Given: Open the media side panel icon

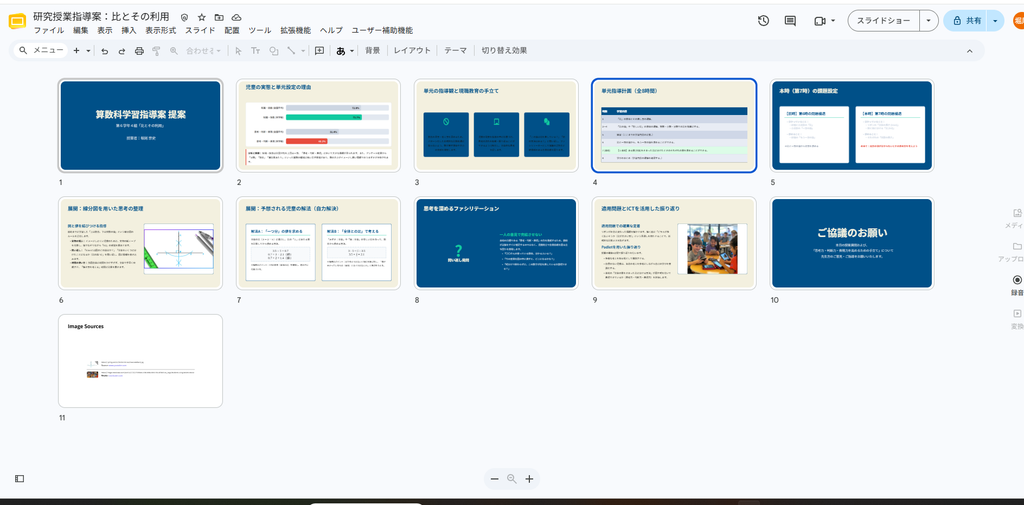Looking at the screenshot, I should point(1017,213).
